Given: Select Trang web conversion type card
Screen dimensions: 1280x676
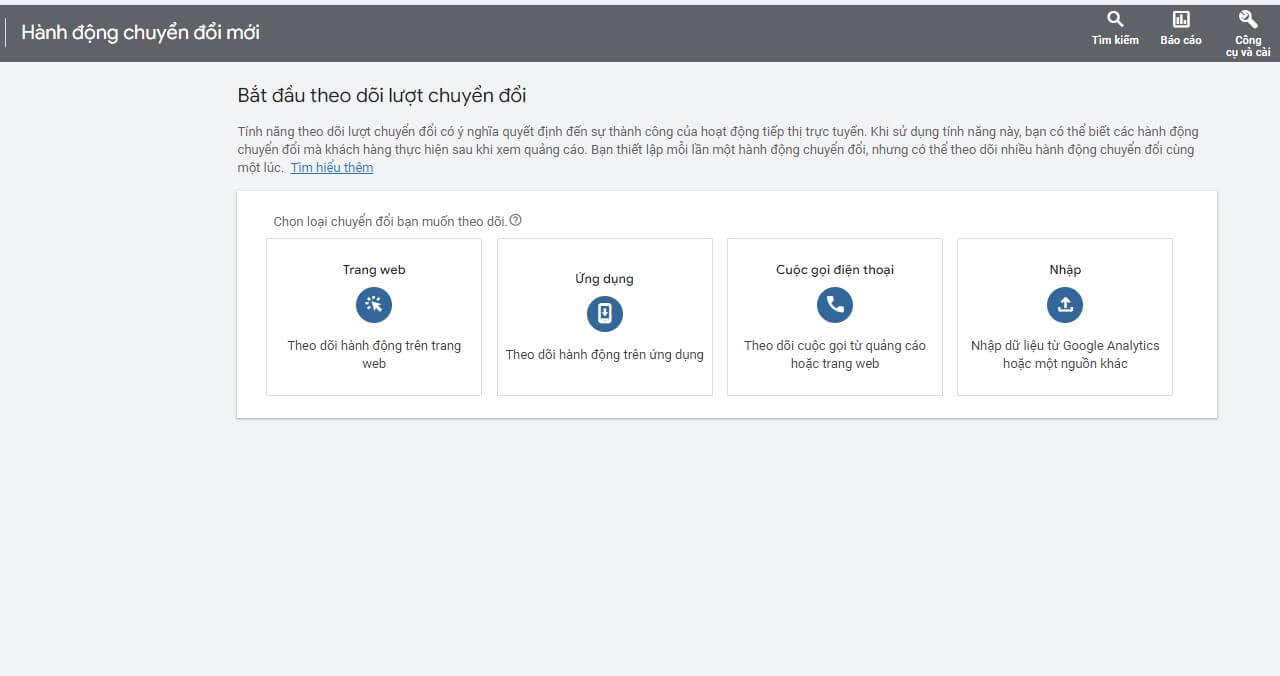Looking at the screenshot, I should (x=373, y=316).
